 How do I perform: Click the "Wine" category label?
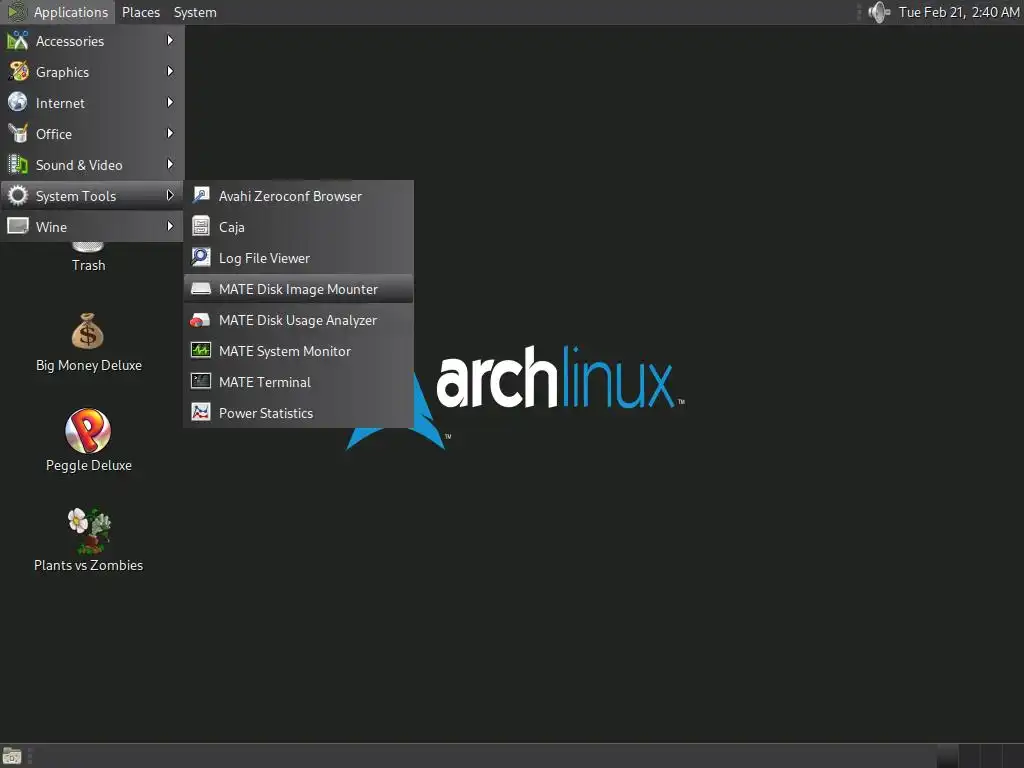[x=52, y=227]
